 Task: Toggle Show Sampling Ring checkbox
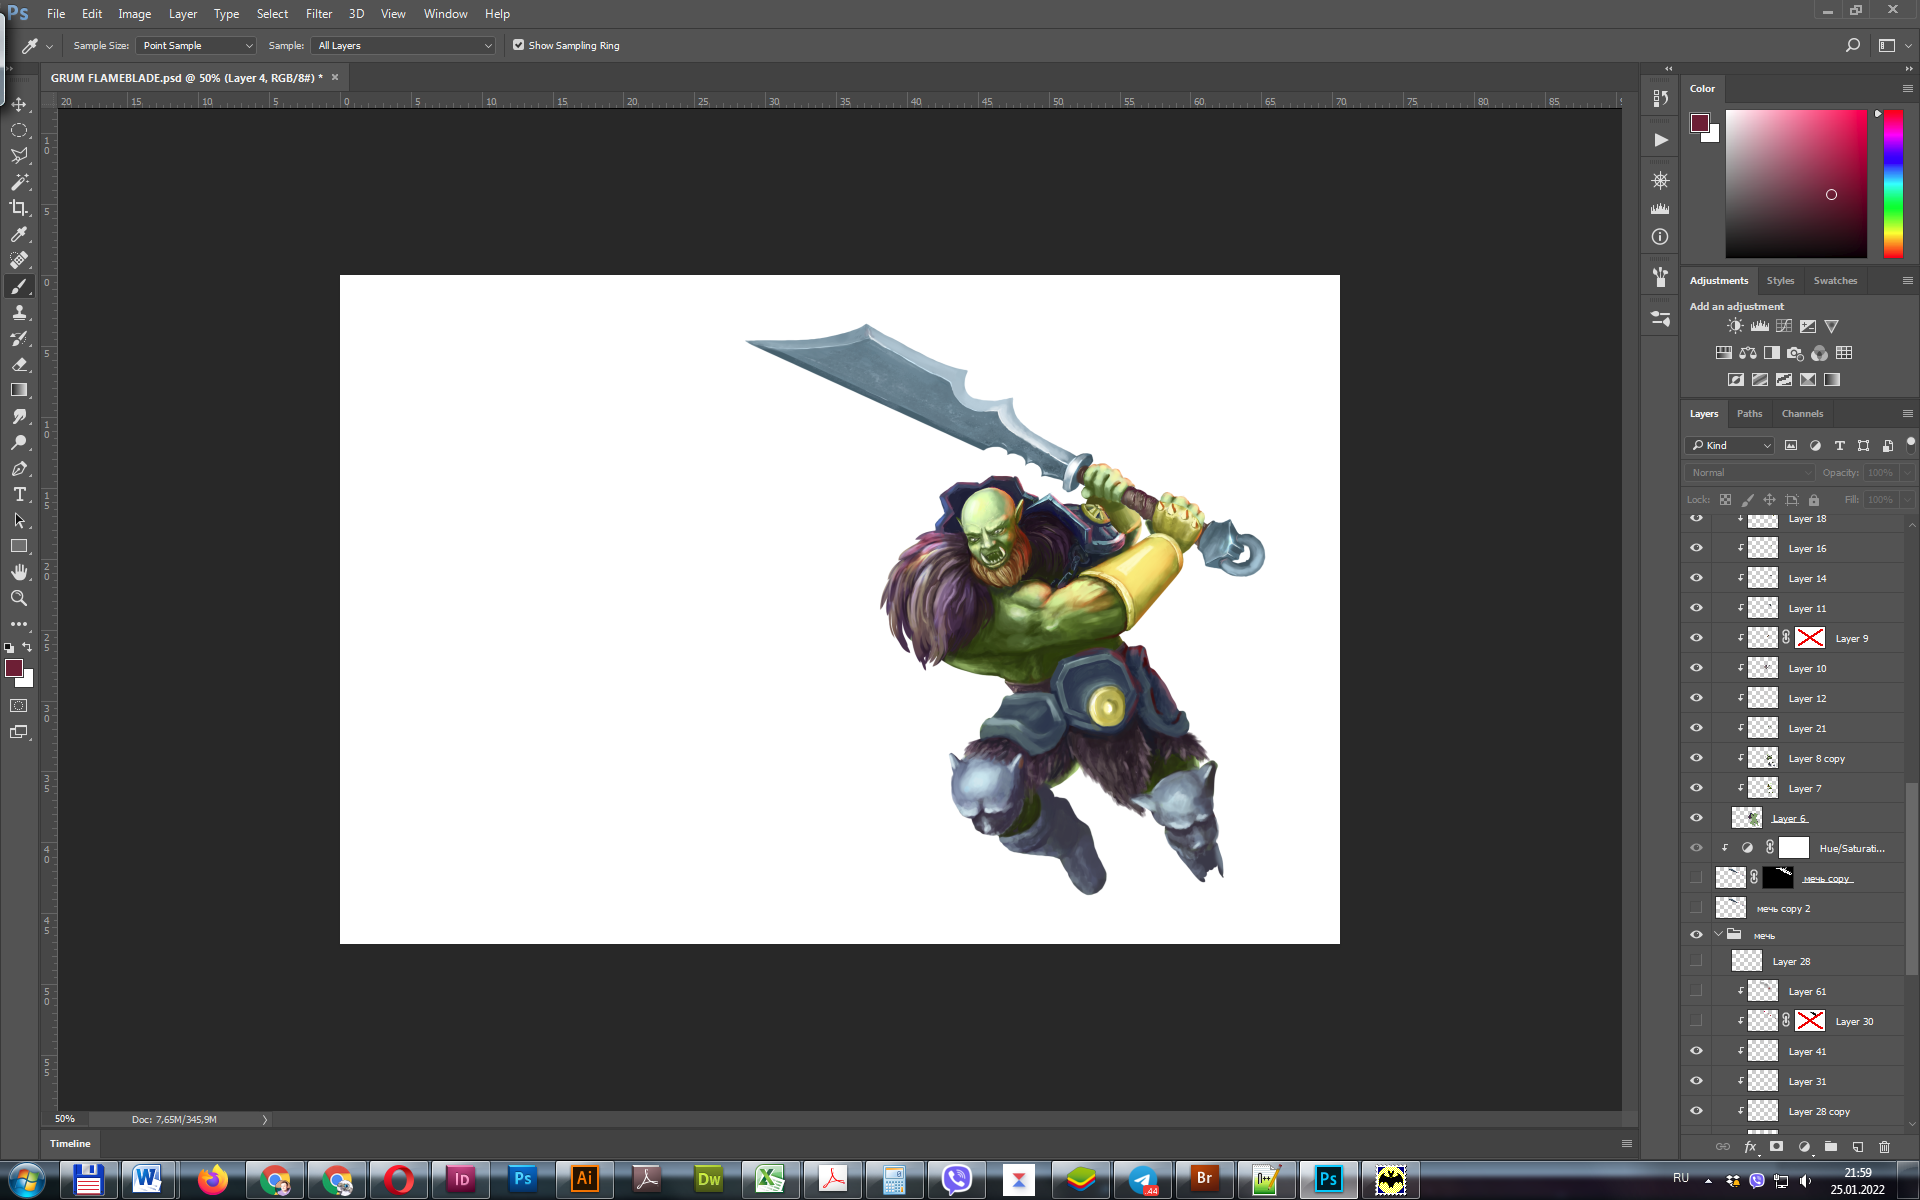(x=518, y=45)
